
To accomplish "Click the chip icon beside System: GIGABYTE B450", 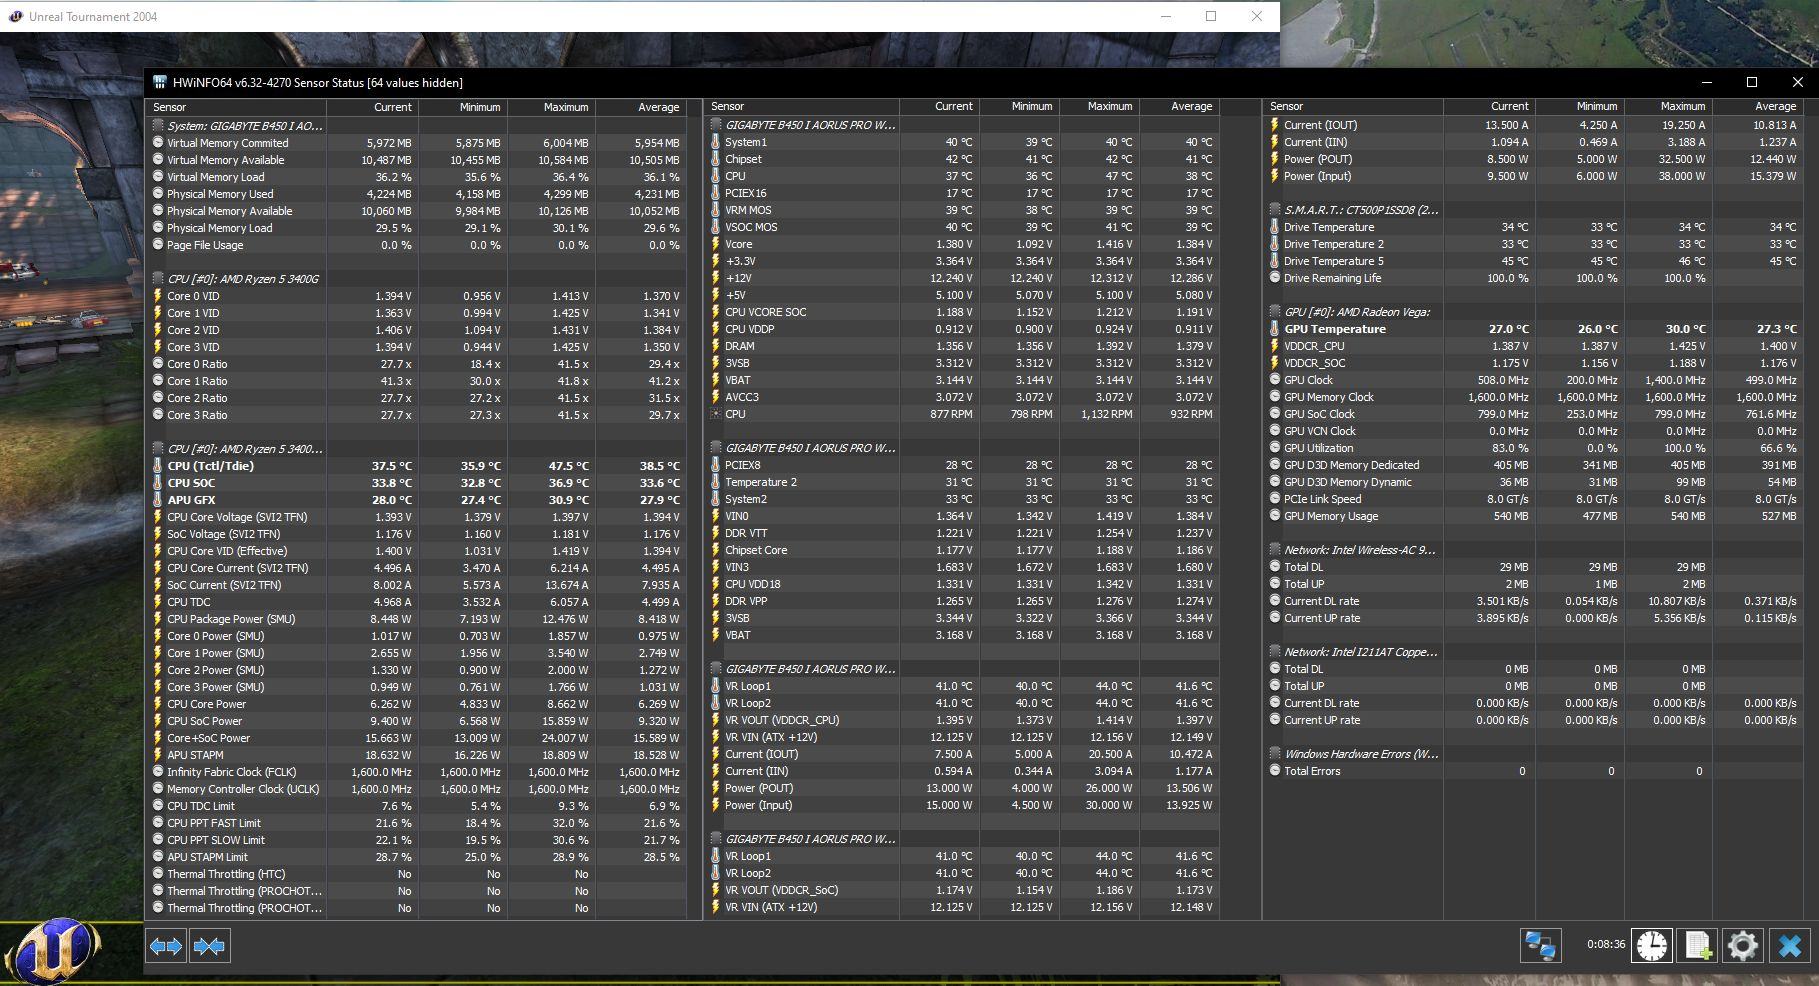I will (158, 126).
